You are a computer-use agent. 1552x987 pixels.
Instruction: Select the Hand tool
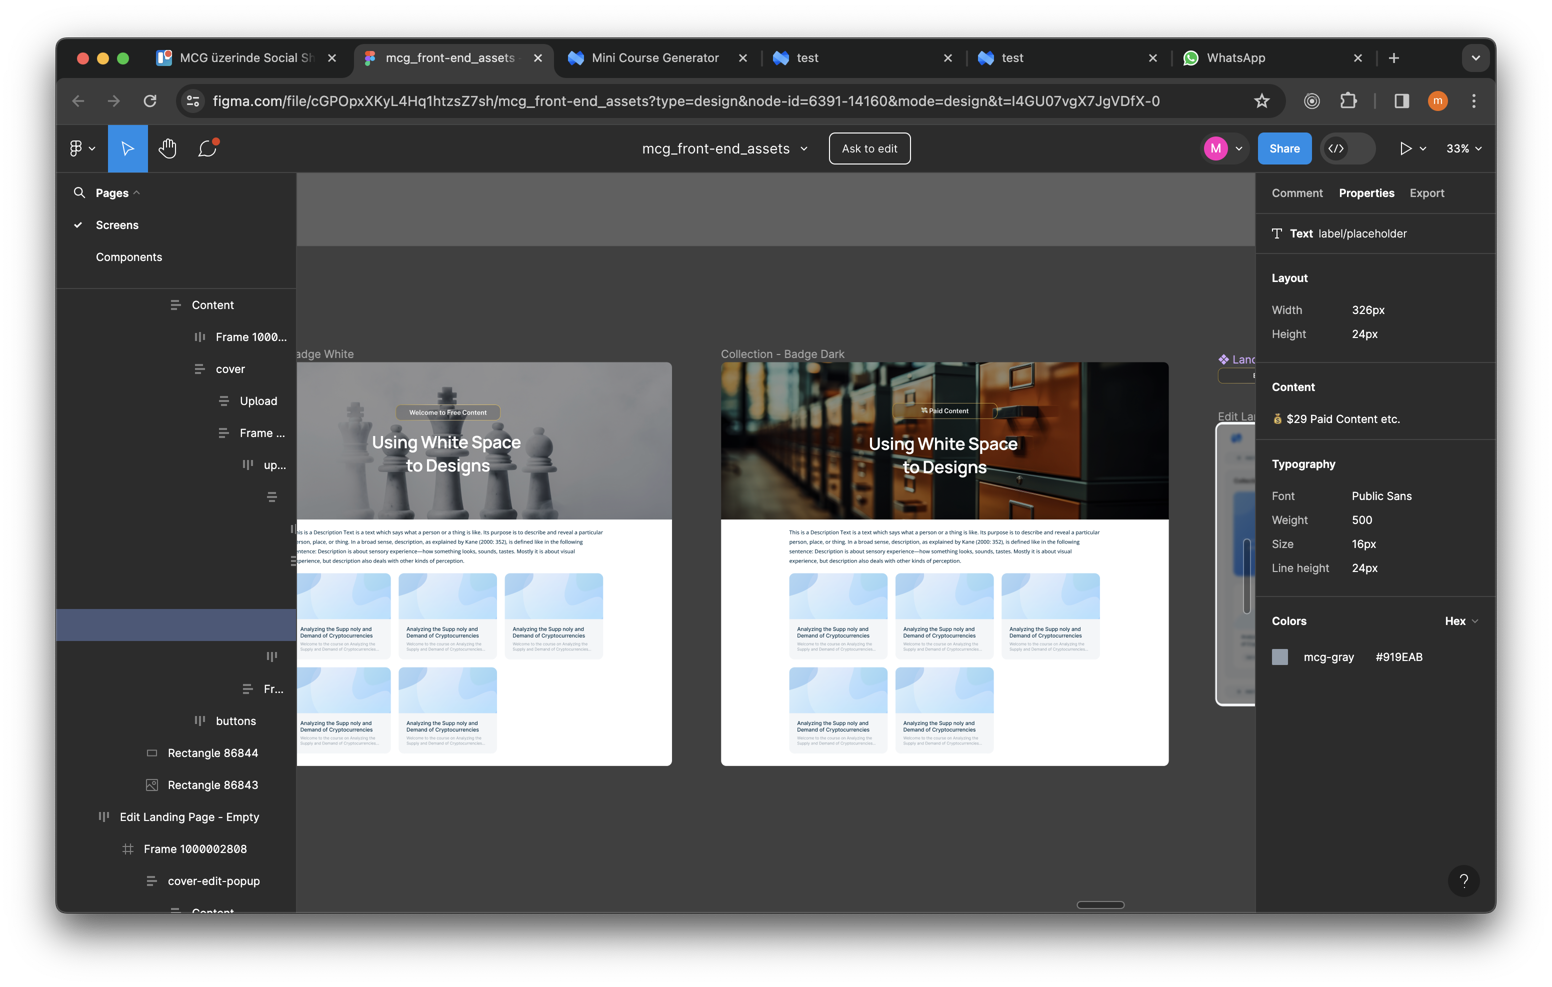168,148
